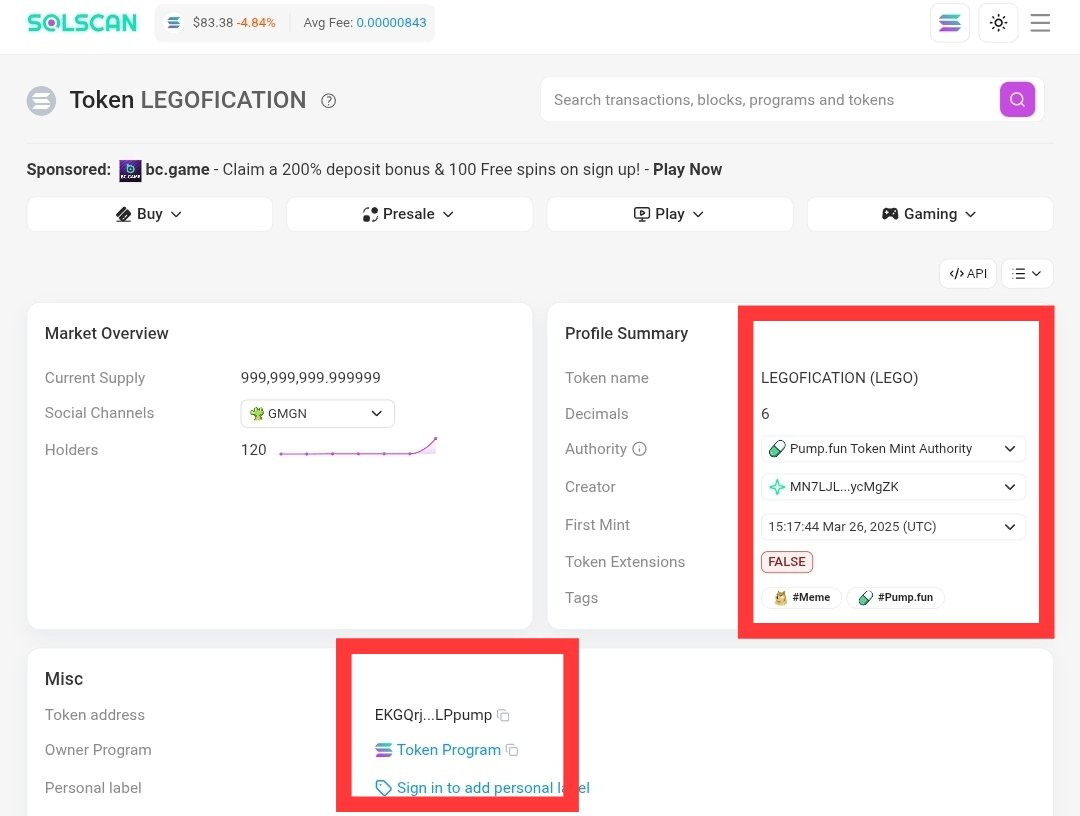1080x816 pixels.
Task: Click the Authority info icon
Action: coord(639,449)
